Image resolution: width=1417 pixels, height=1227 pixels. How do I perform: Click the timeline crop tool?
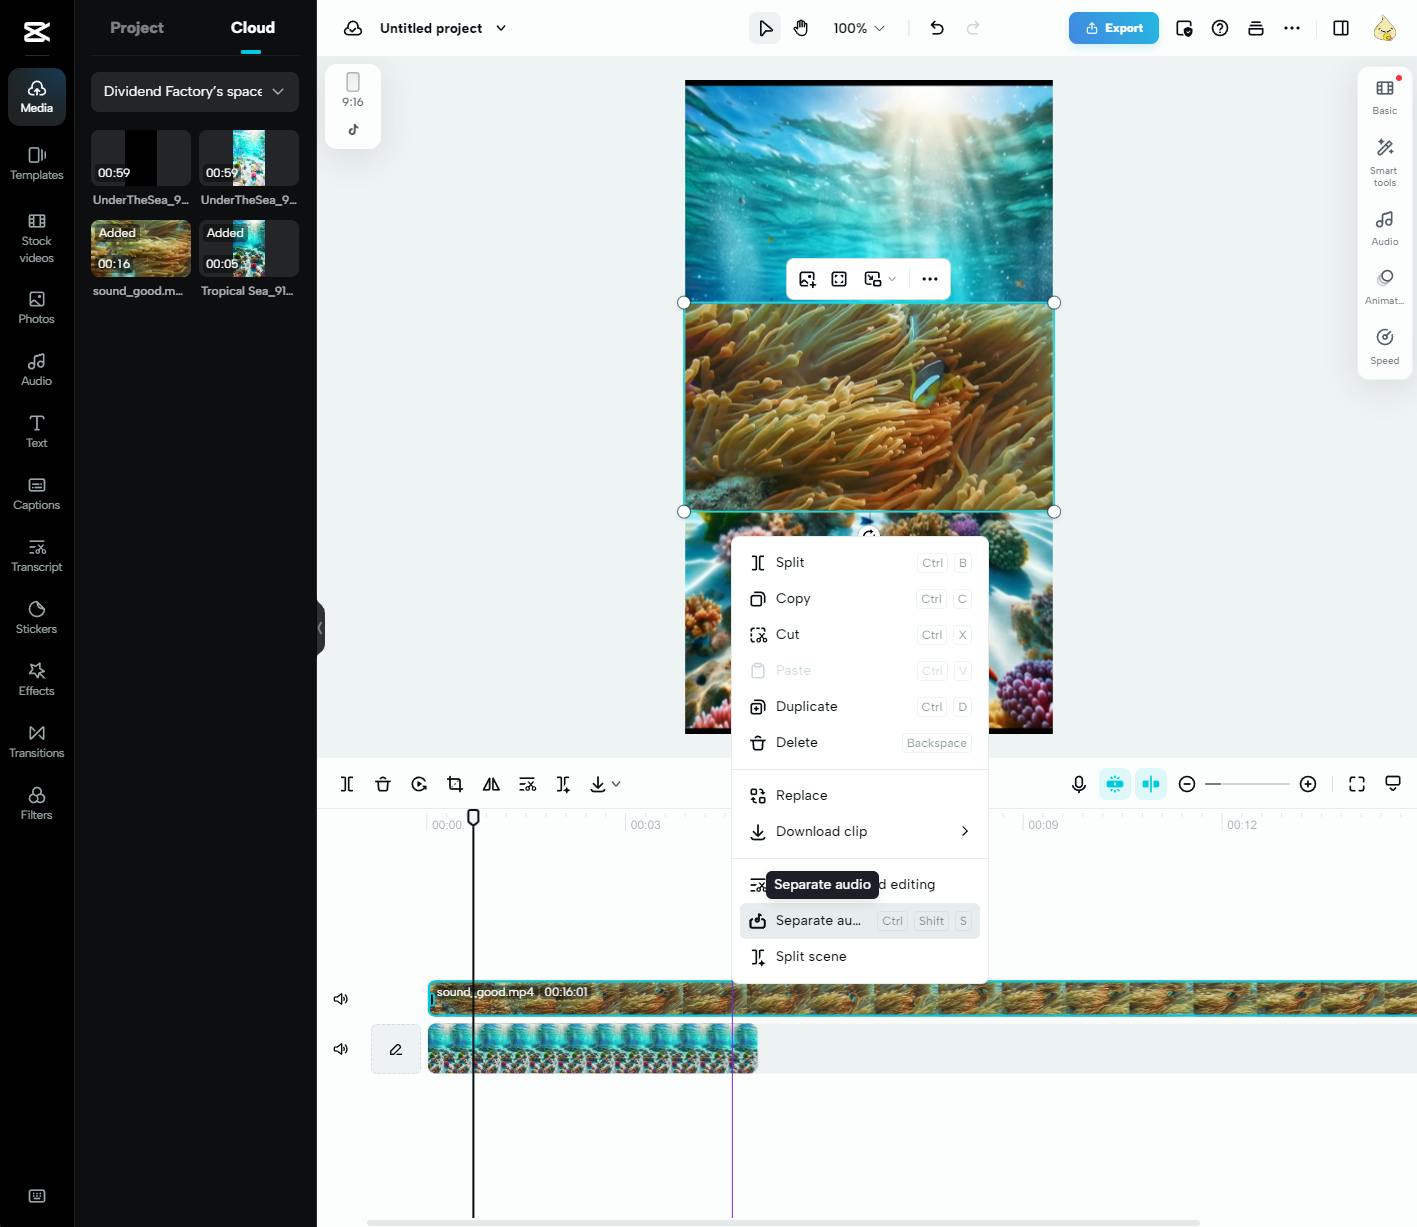click(455, 784)
